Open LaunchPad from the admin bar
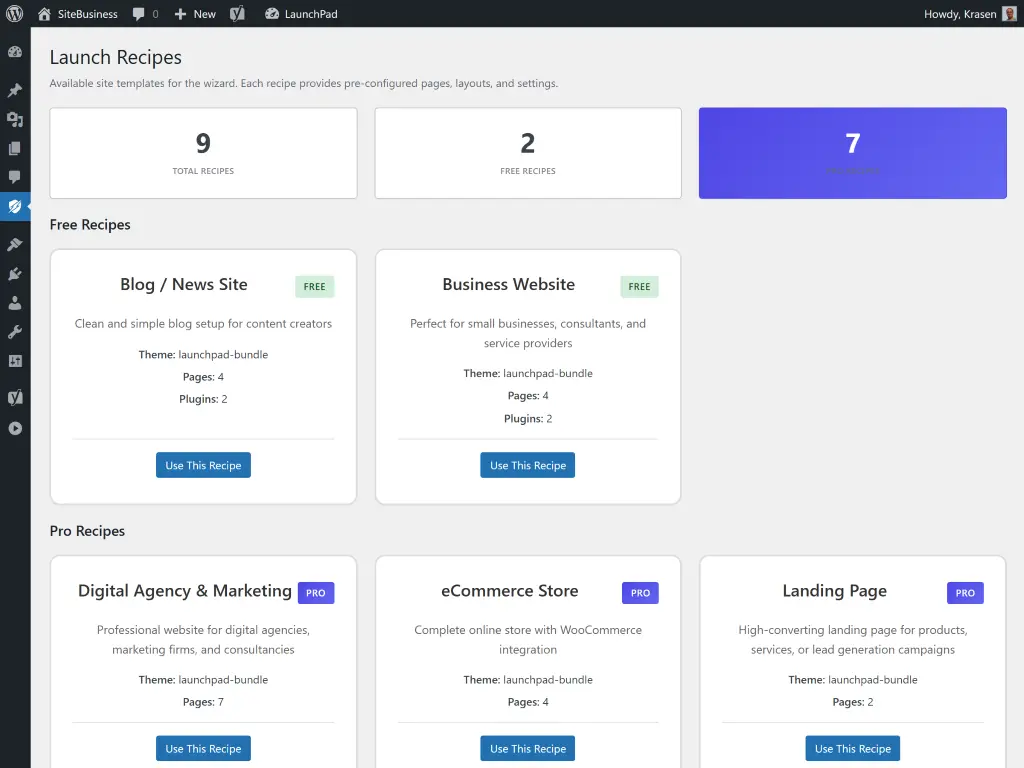This screenshot has width=1024, height=768. point(300,14)
